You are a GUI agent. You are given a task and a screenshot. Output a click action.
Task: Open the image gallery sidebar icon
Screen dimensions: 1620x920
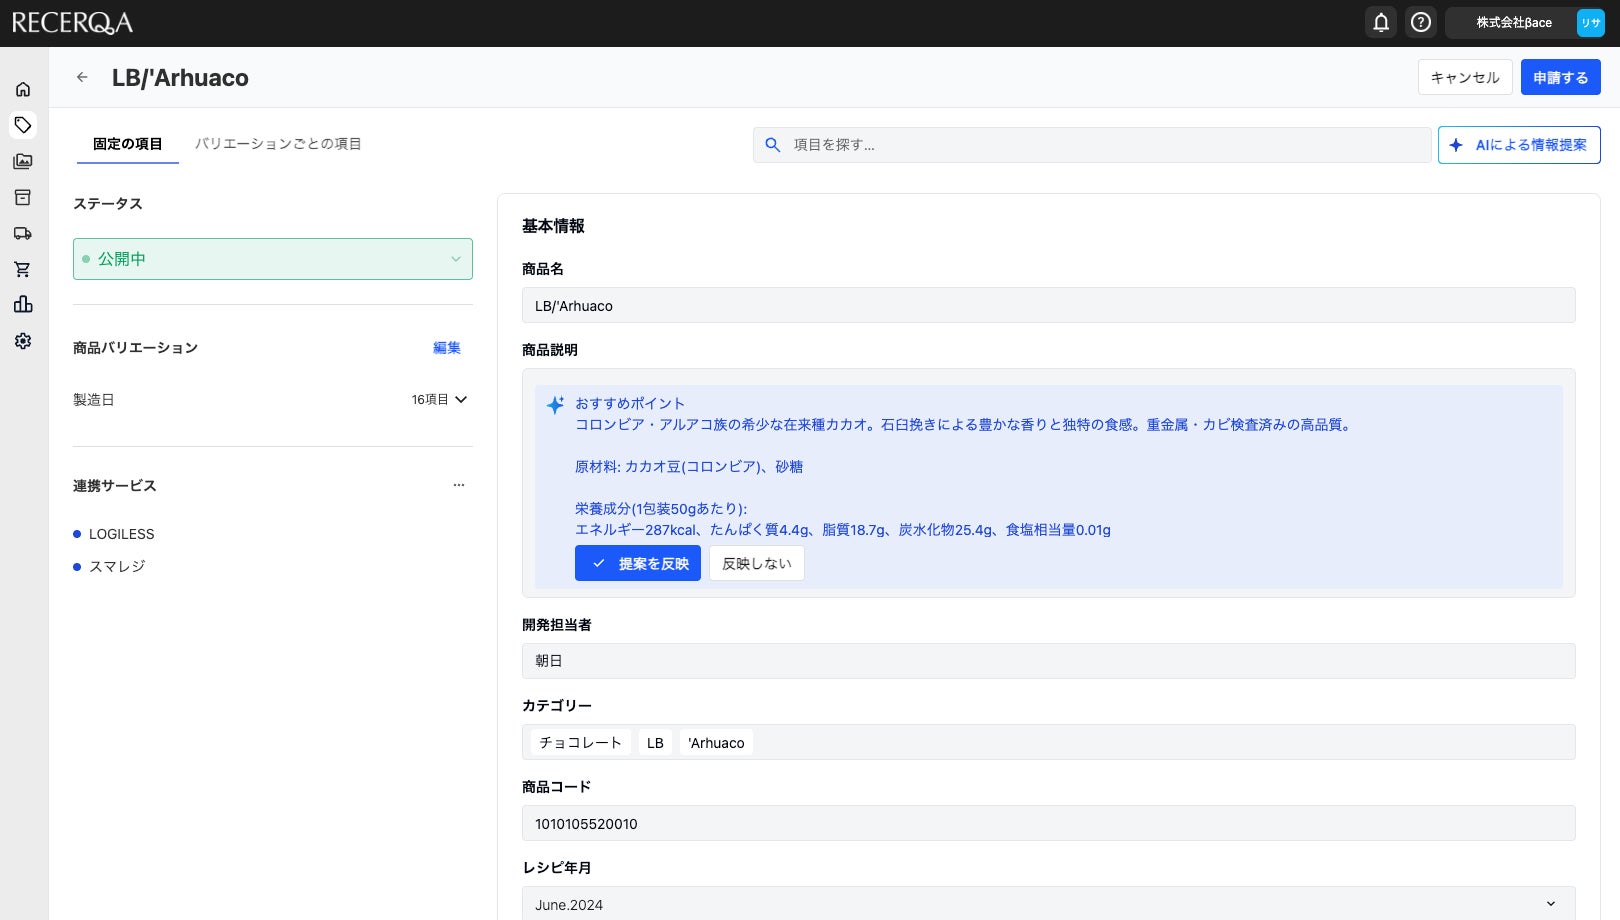point(23,161)
